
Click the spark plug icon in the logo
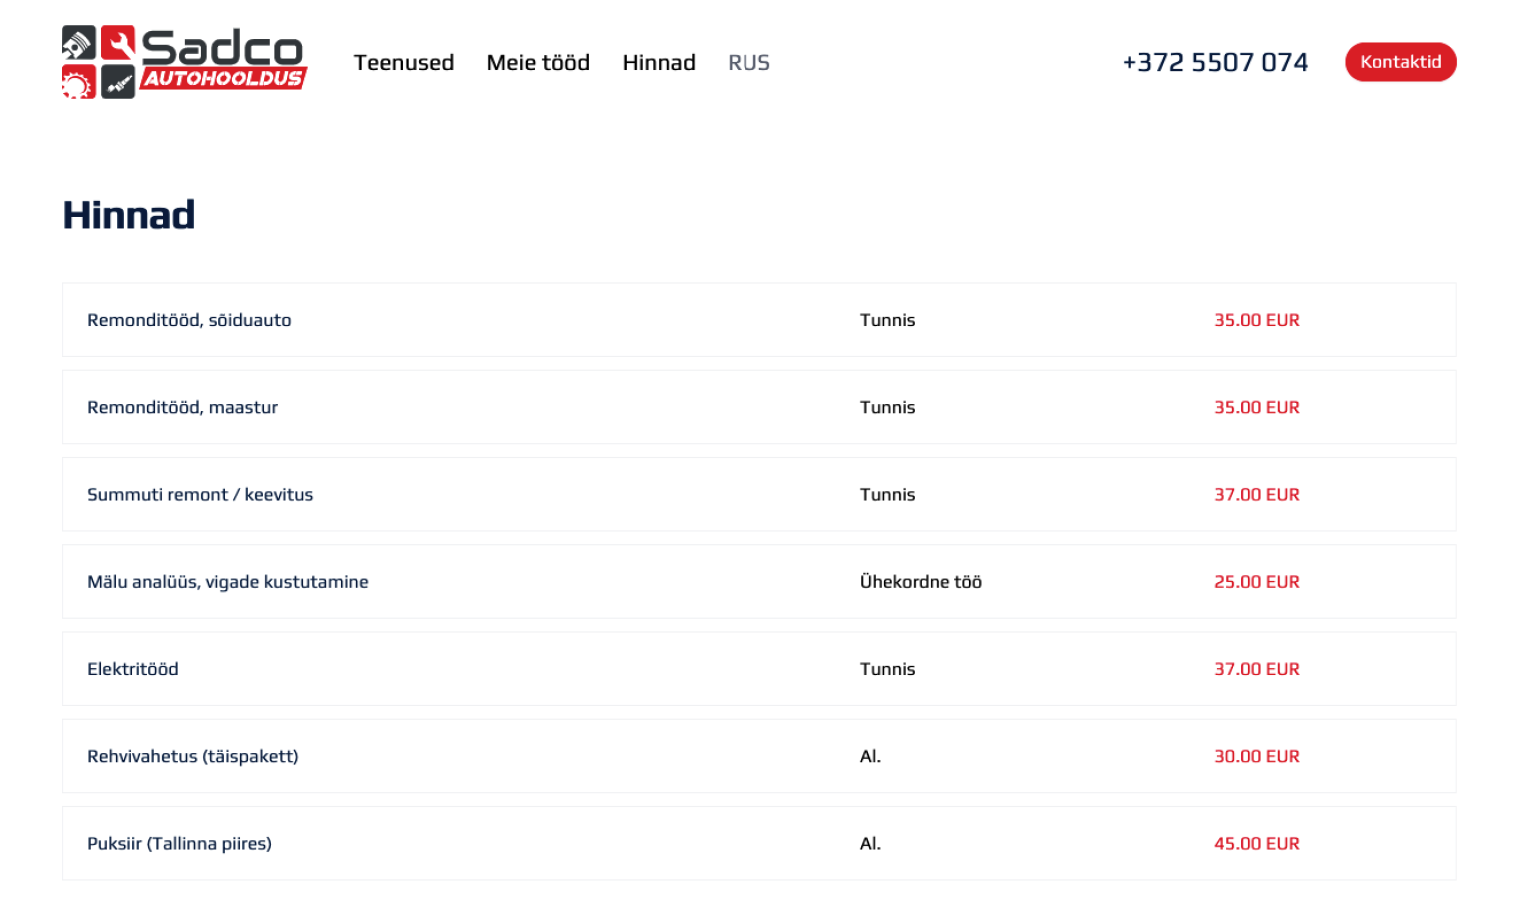pyautogui.click(x=118, y=82)
